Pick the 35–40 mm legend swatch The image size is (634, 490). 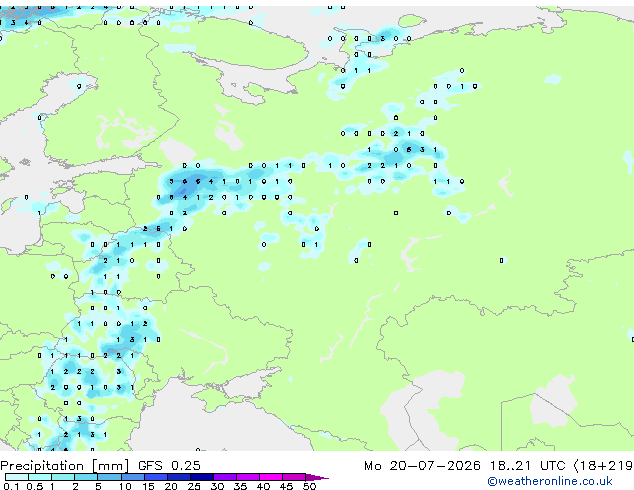pos(248,477)
